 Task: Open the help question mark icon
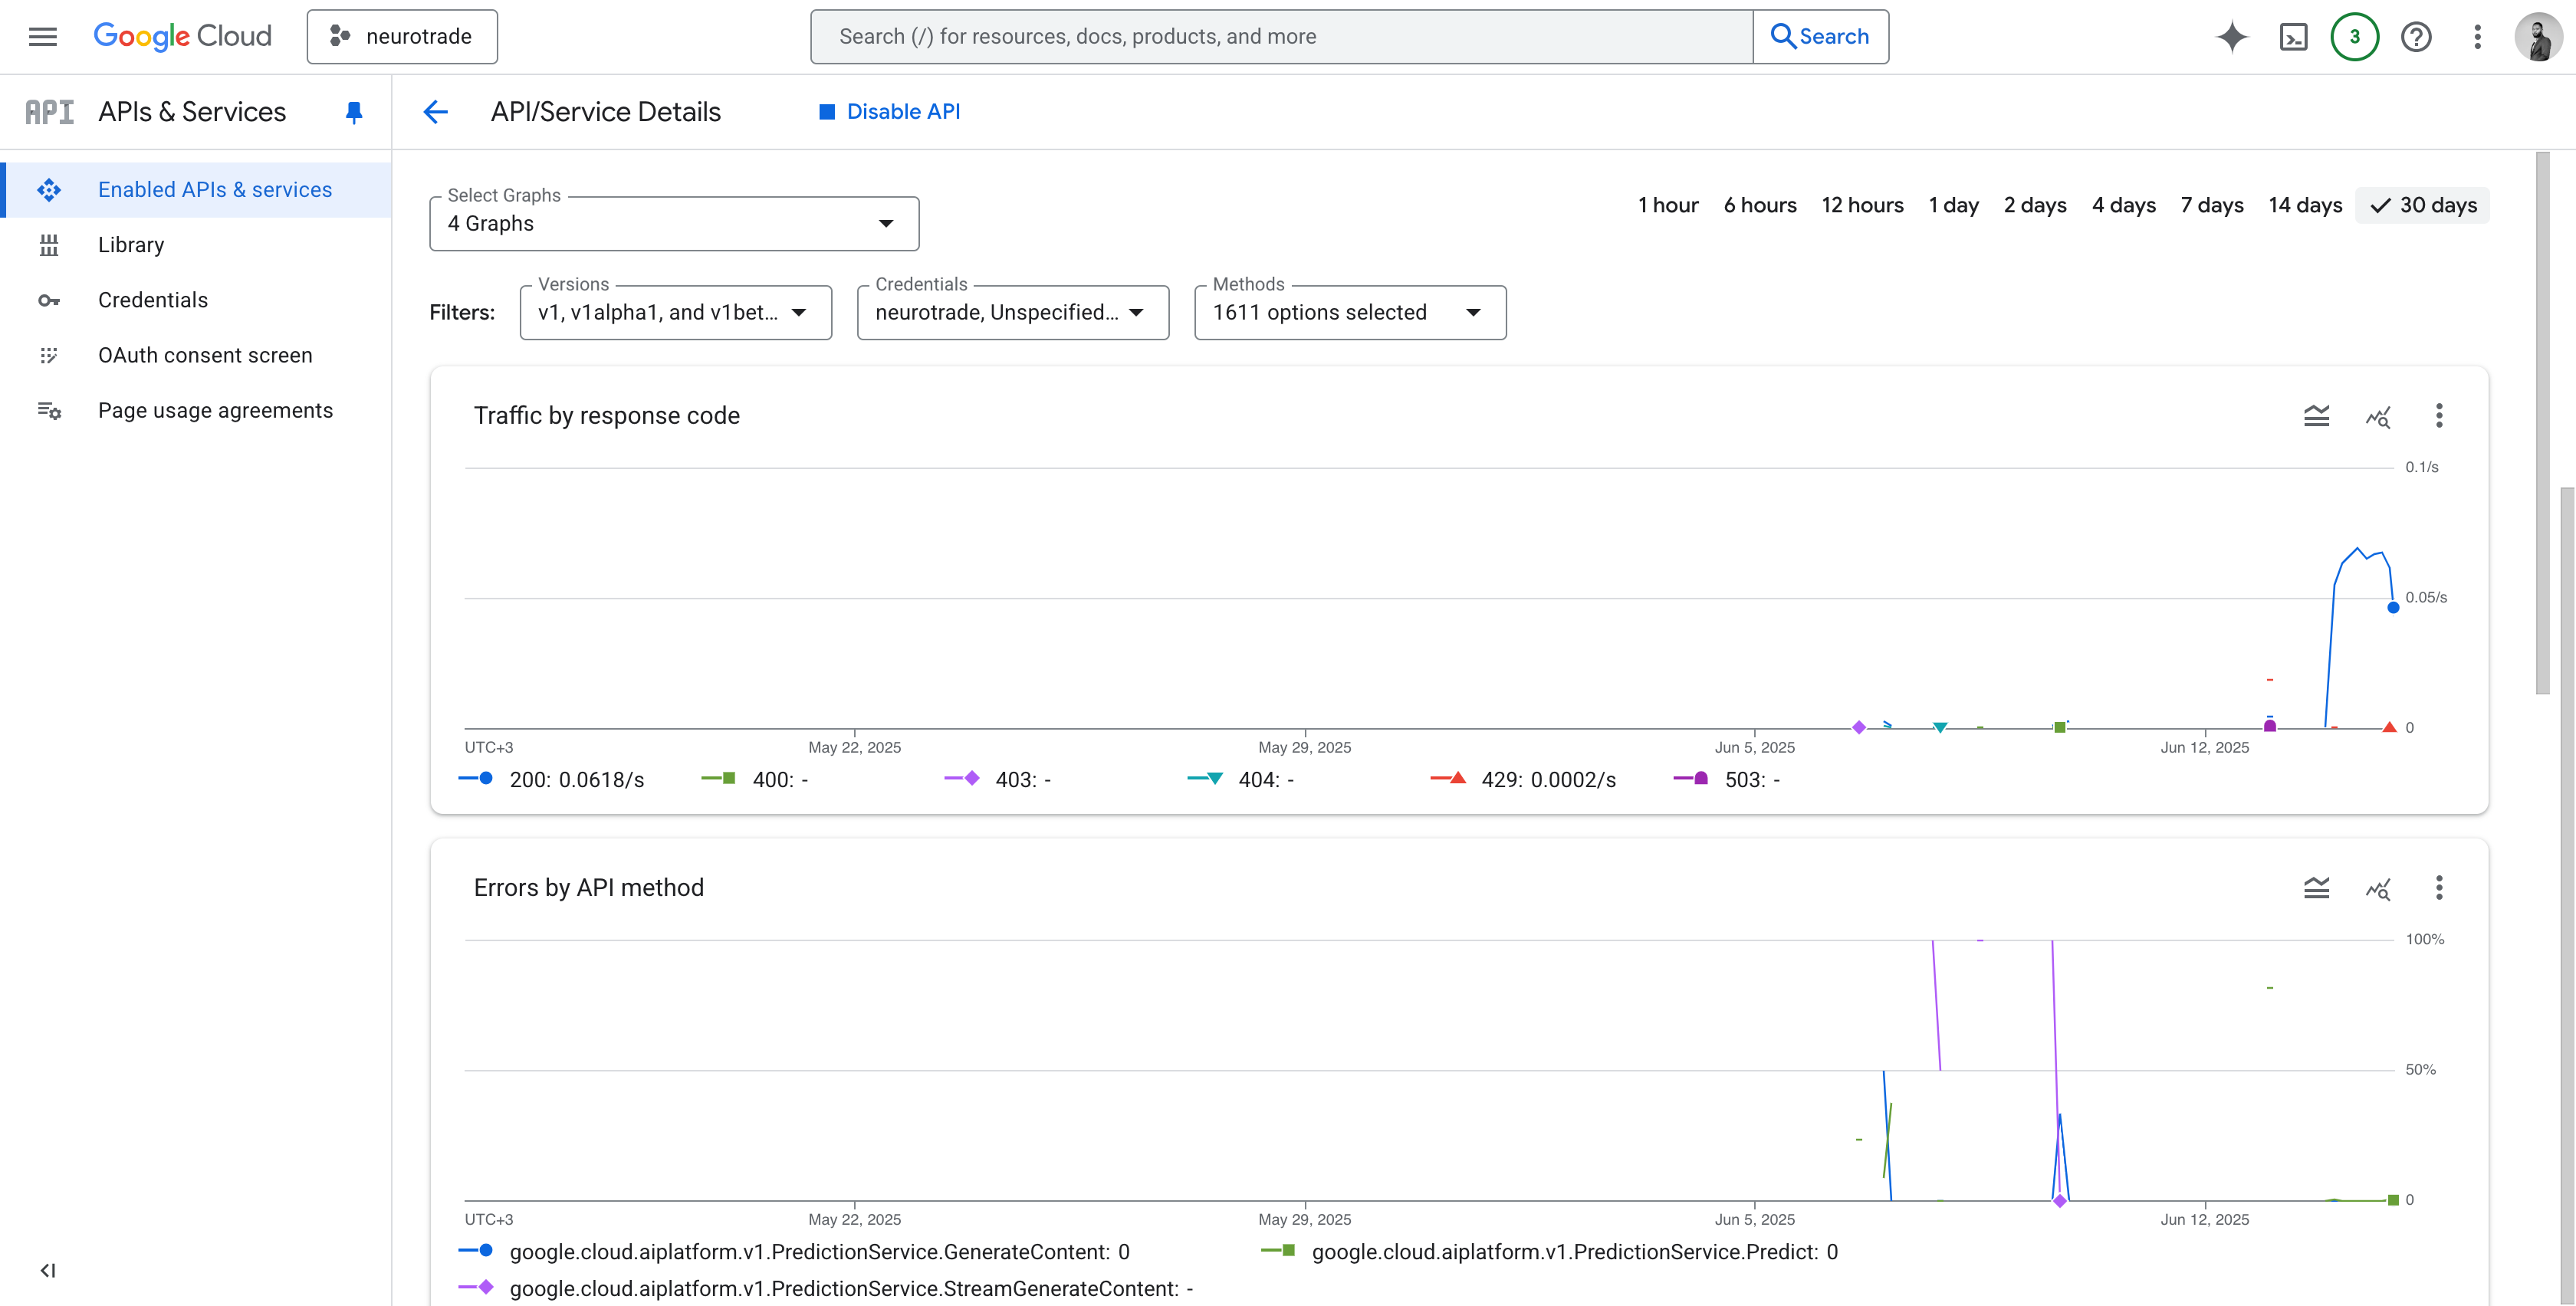(x=2416, y=37)
